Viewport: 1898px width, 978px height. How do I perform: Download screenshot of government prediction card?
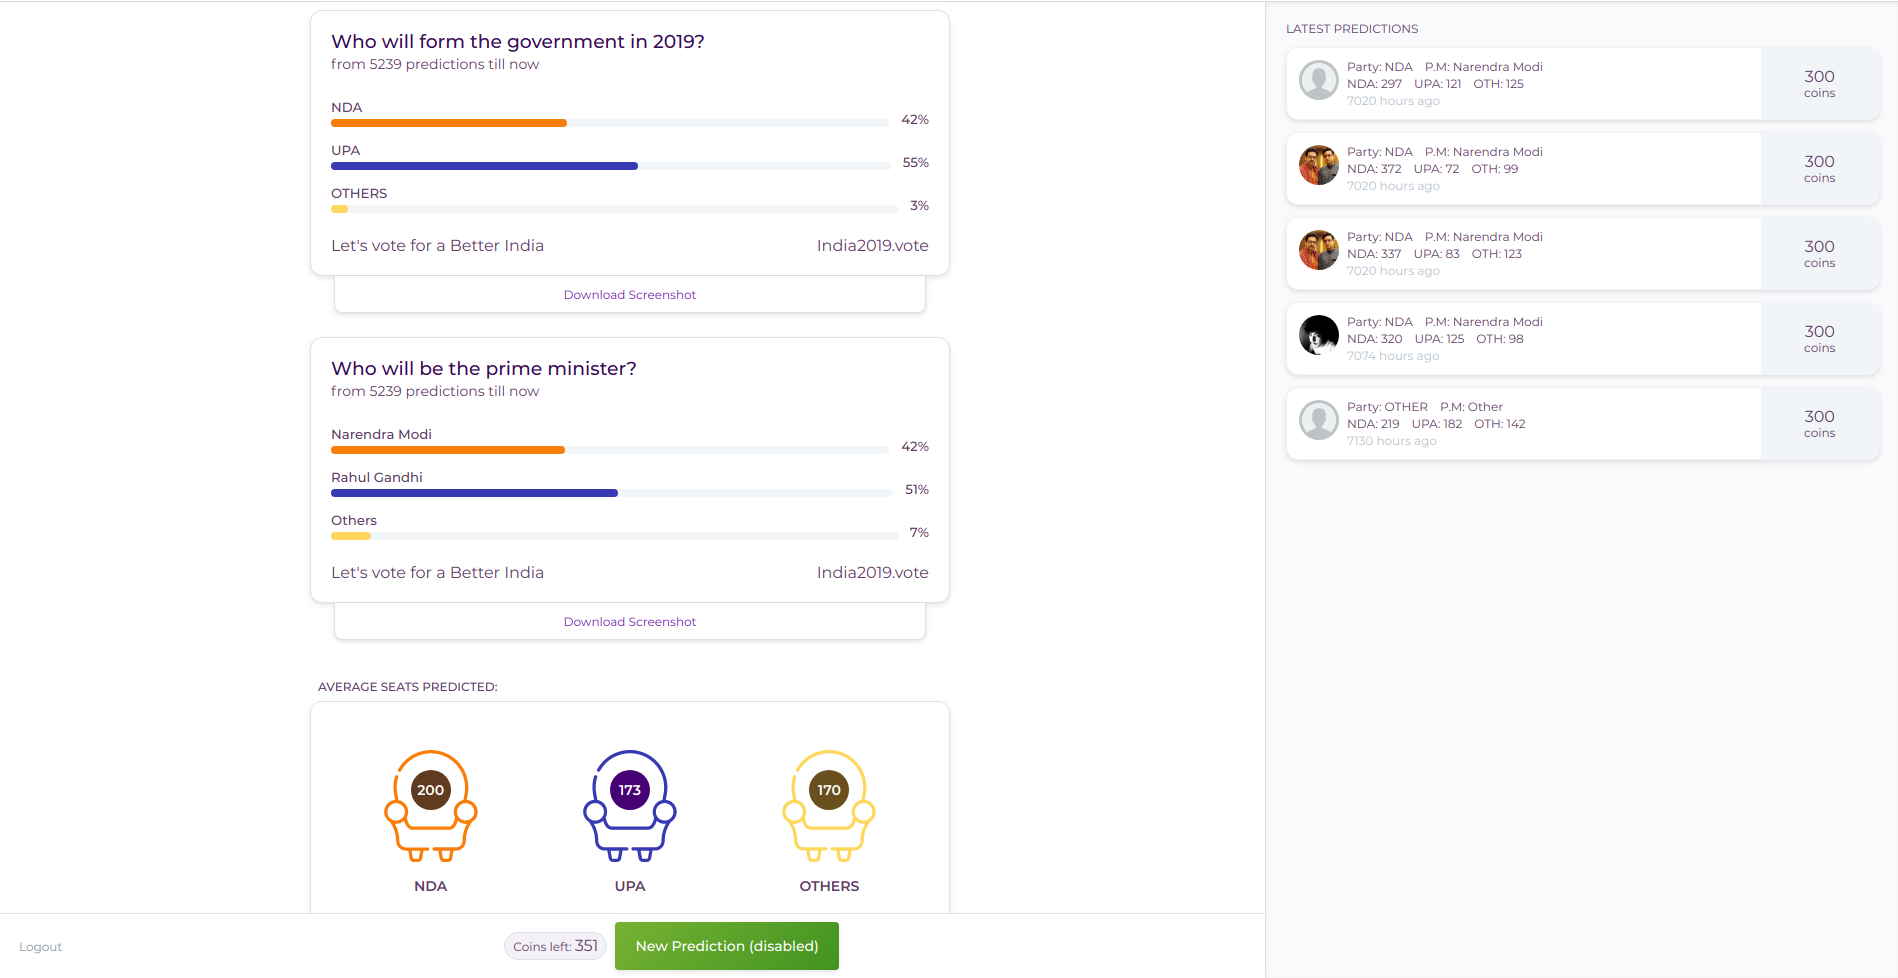630,295
